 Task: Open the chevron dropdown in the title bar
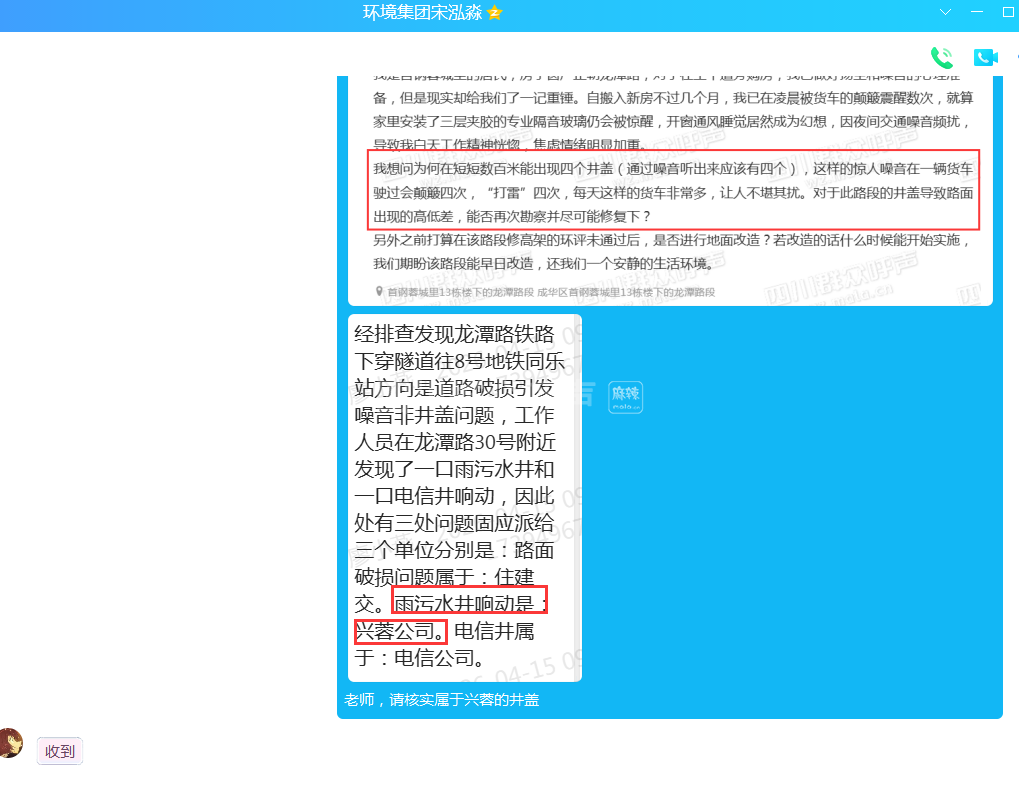[945, 12]
